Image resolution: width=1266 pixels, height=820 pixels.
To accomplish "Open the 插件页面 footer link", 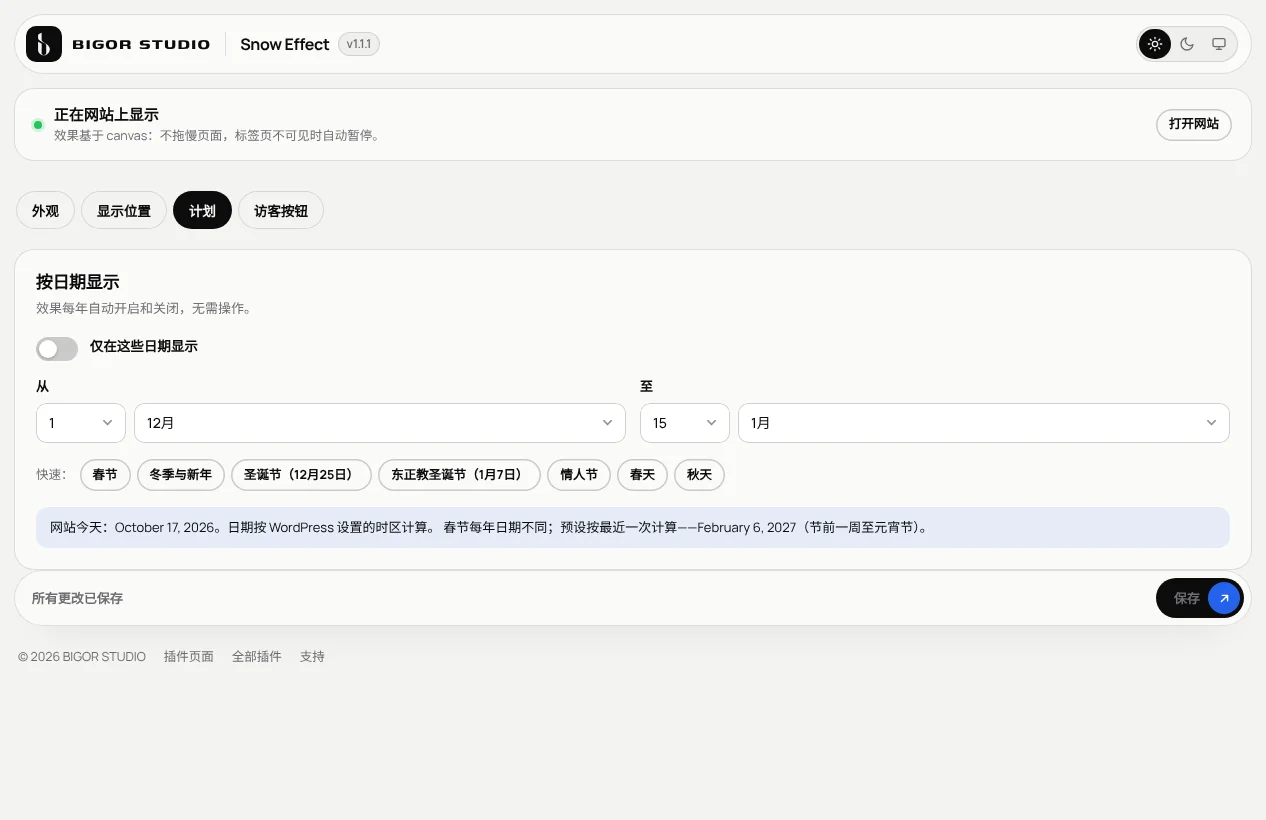I will (x=189, y=657).
